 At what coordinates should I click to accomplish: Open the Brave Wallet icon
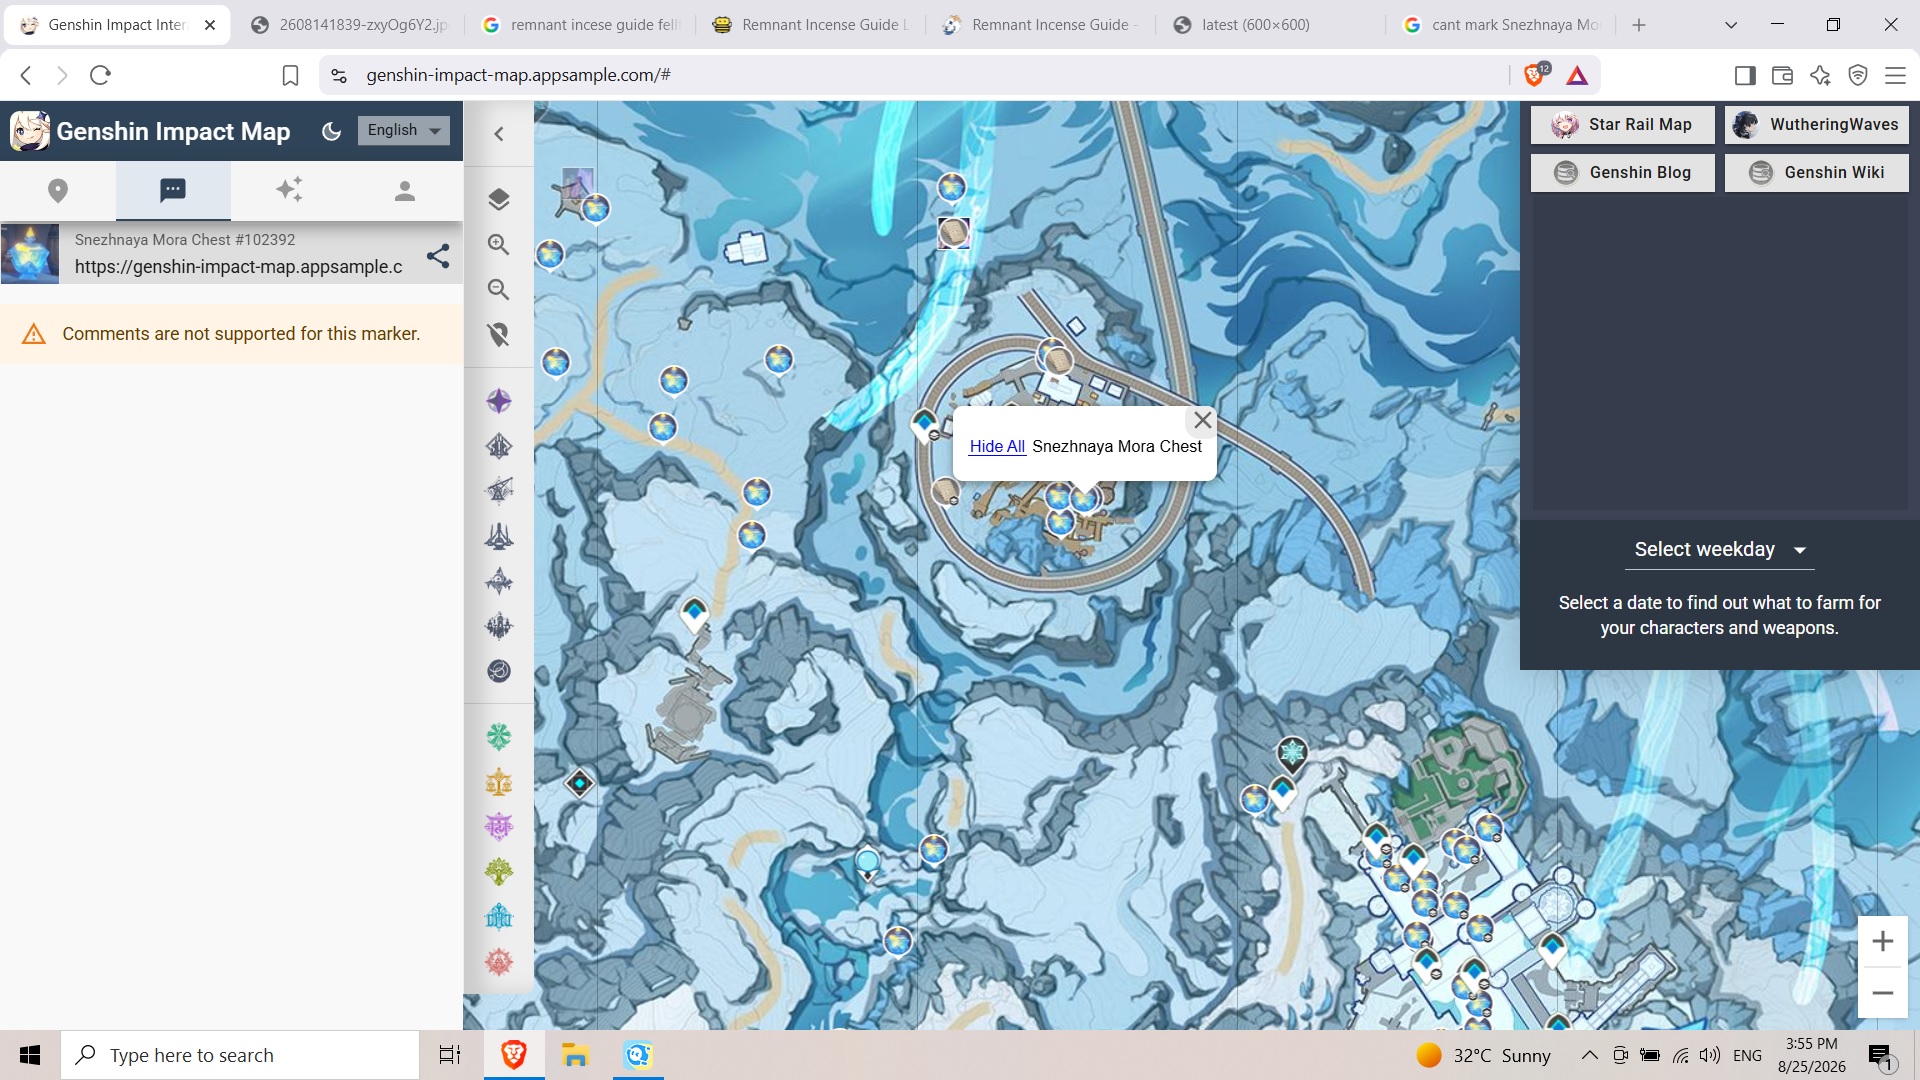pyautogui.click(x=1782, y=75)
